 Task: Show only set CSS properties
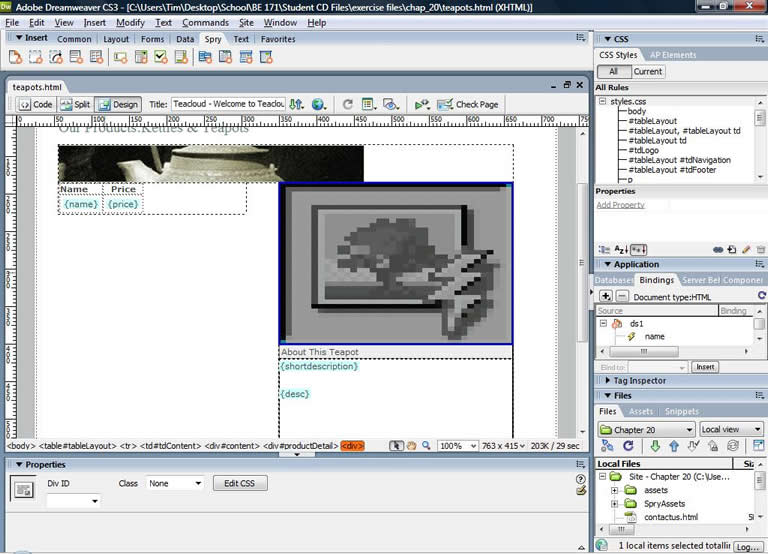[639, 250]
